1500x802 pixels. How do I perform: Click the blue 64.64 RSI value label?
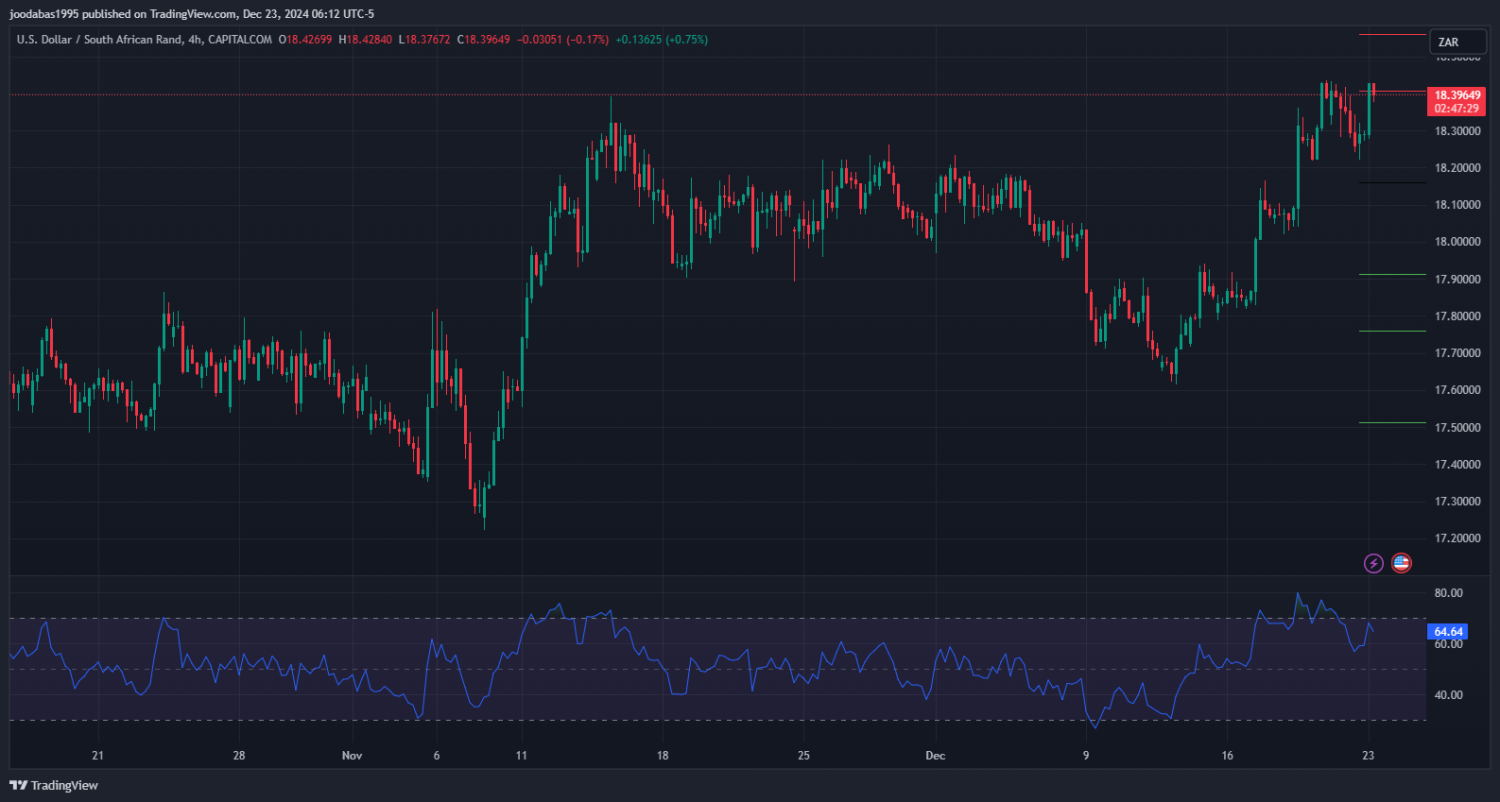[1448, 632]
